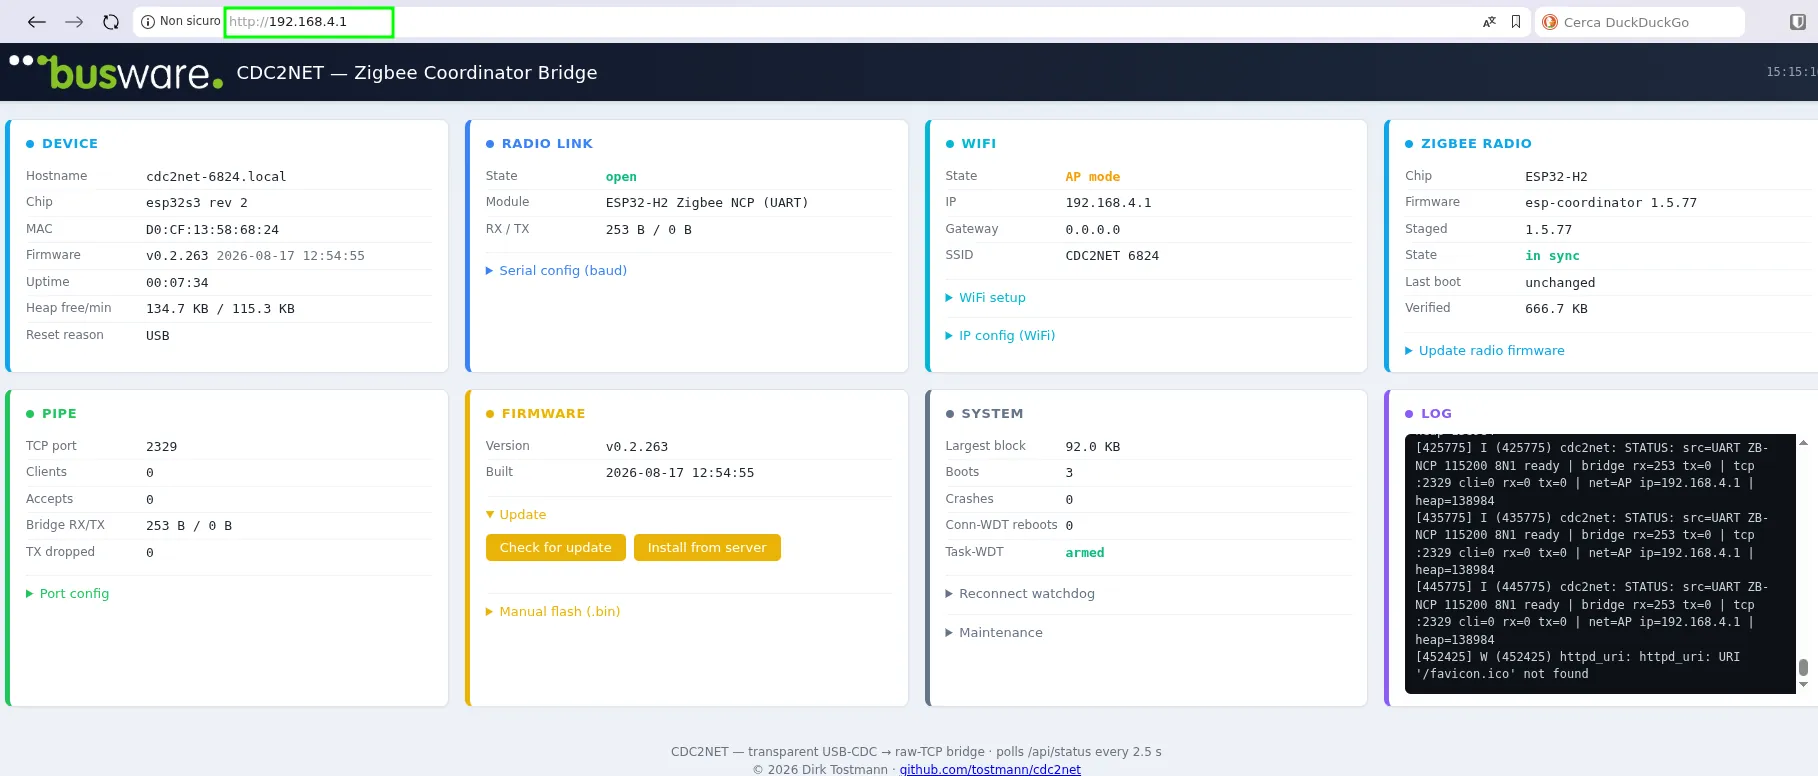Viewport: 1818px width, 776px height.
Task: Expand the 'Reconnect watchdog' section
Action: [1020, 593]
